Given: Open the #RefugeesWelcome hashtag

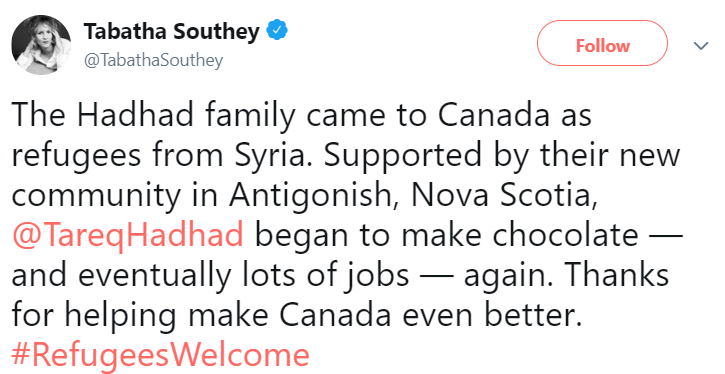Looking at the screenshot, I should coord(160,355).
